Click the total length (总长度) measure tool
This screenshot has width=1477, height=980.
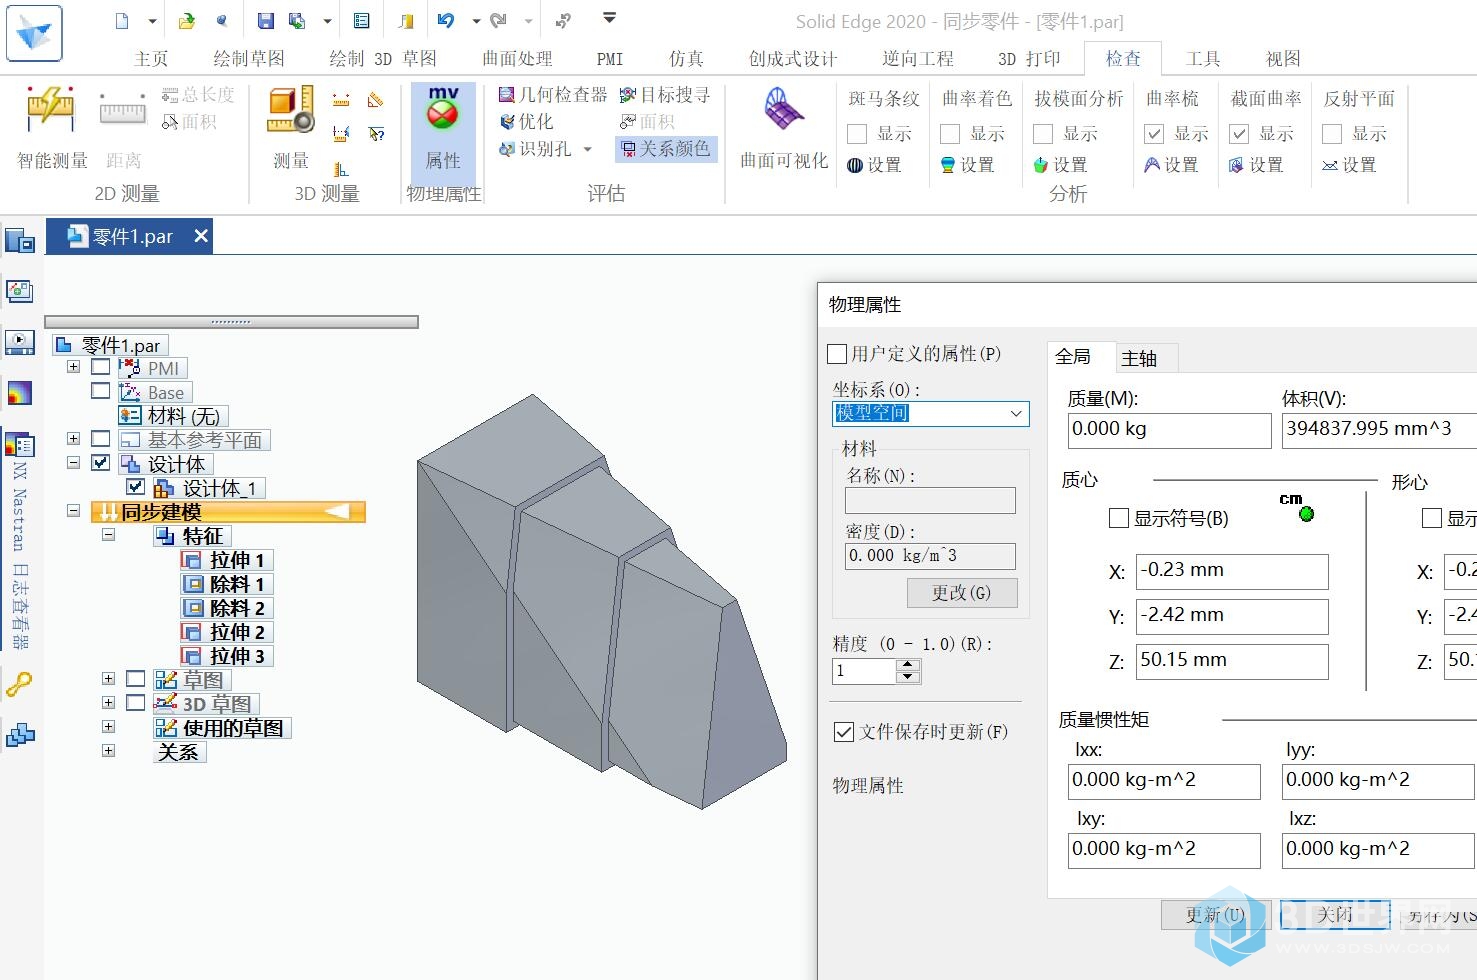click(198, 95)
